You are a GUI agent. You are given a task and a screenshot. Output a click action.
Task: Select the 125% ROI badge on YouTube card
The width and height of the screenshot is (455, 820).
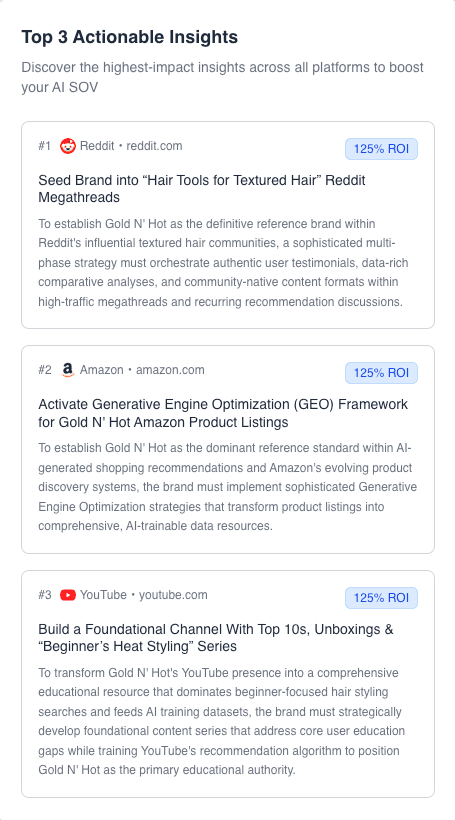tap(381, 598)
